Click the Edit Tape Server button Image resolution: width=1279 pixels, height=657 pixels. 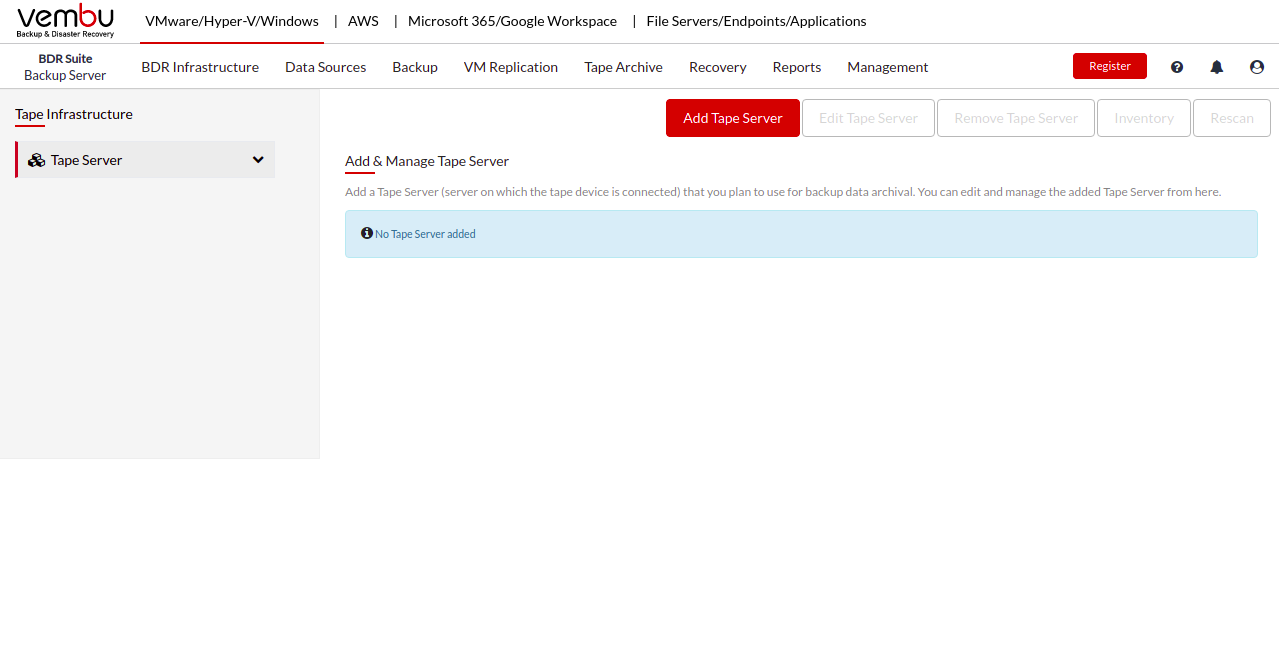click(868, 118)
